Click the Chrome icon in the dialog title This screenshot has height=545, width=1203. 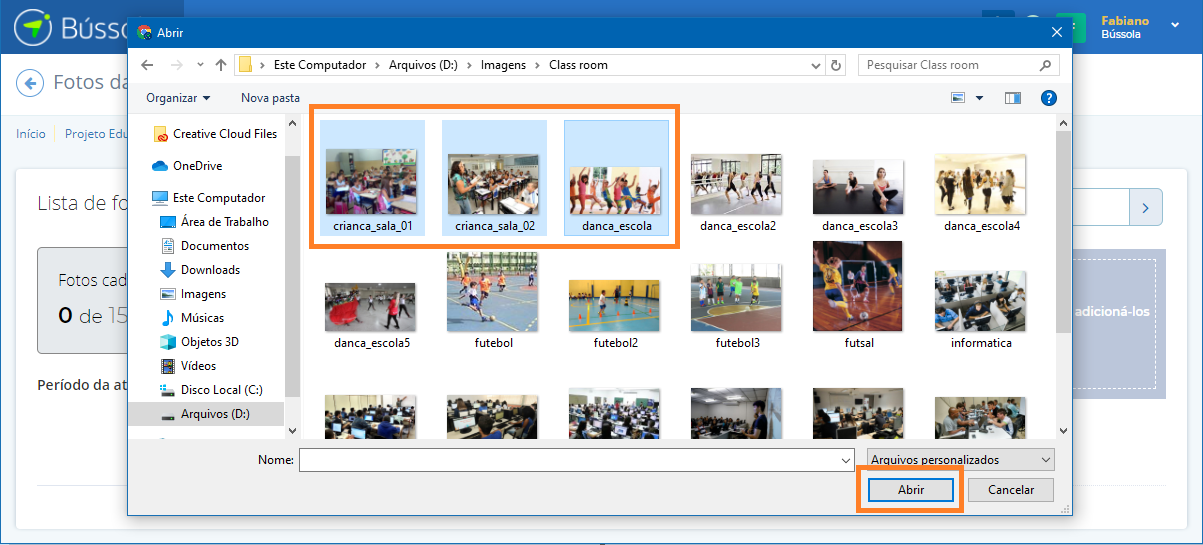click(x=145, y=32)
